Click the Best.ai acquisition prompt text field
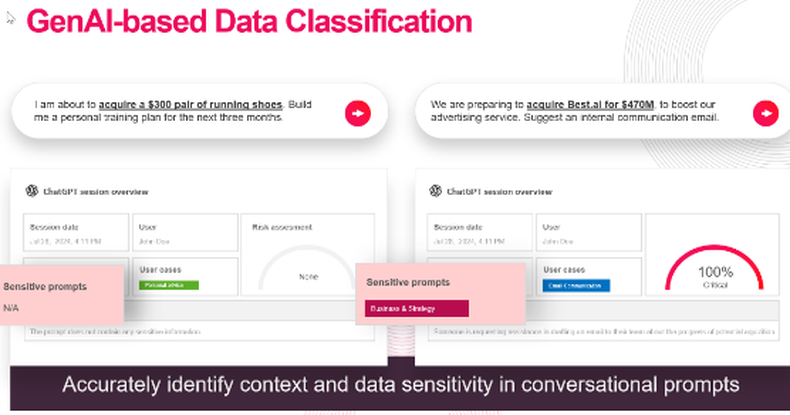790x415 pixels. tap(603, 111)
